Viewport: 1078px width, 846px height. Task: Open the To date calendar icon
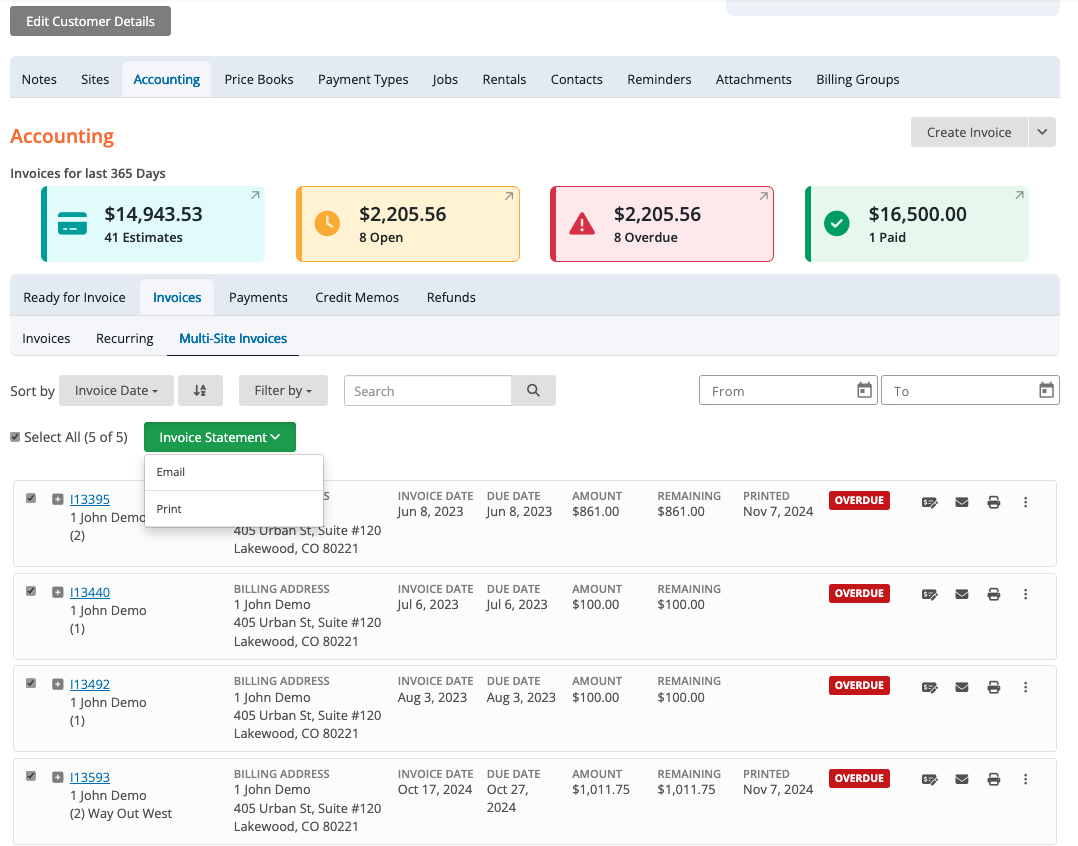1046,390
